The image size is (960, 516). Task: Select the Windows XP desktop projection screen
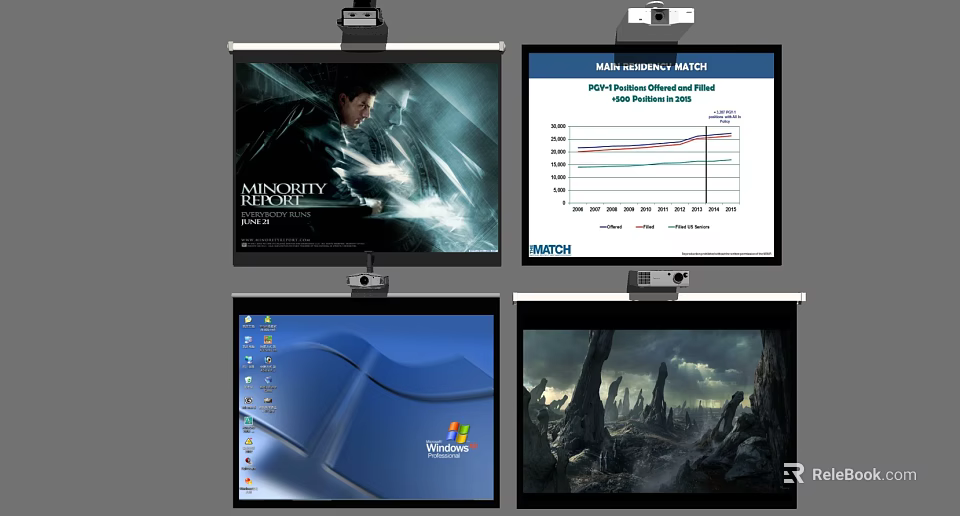point(366,407)
